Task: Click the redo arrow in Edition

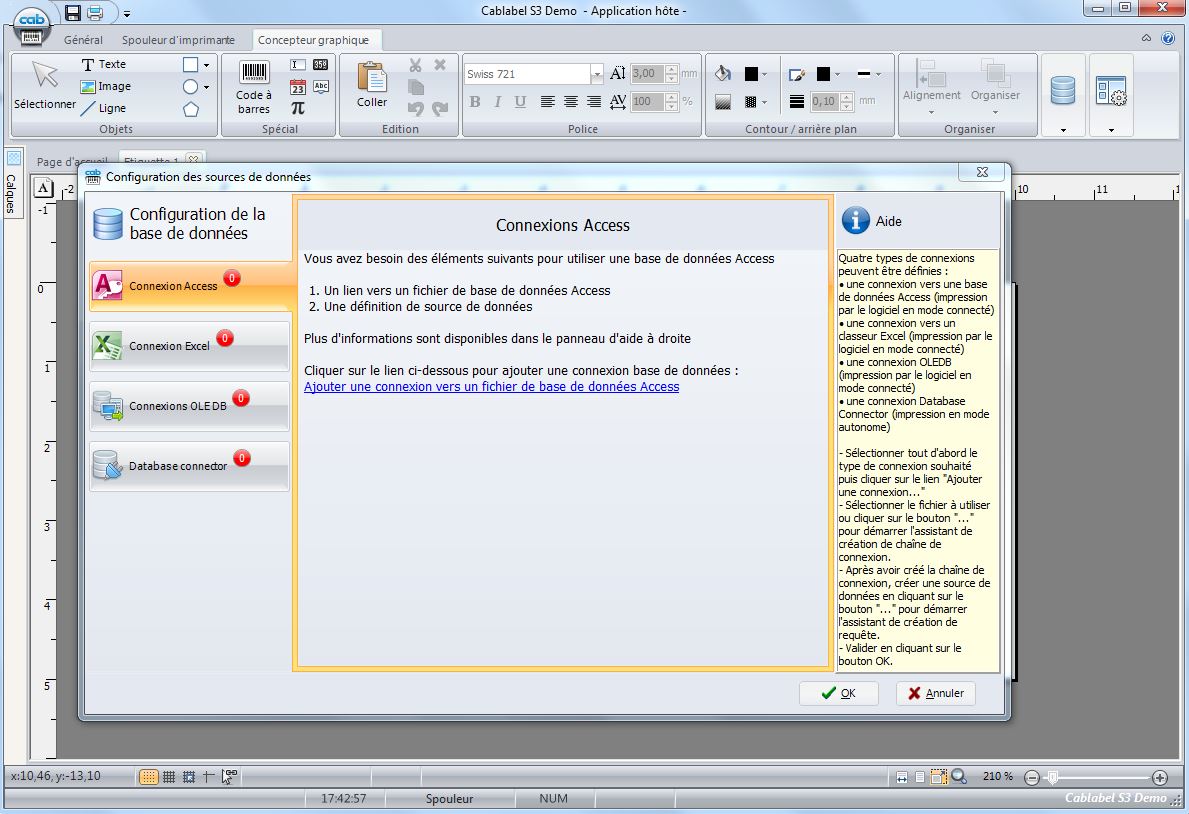Action: pyautogui.click(x=440, y=108)
